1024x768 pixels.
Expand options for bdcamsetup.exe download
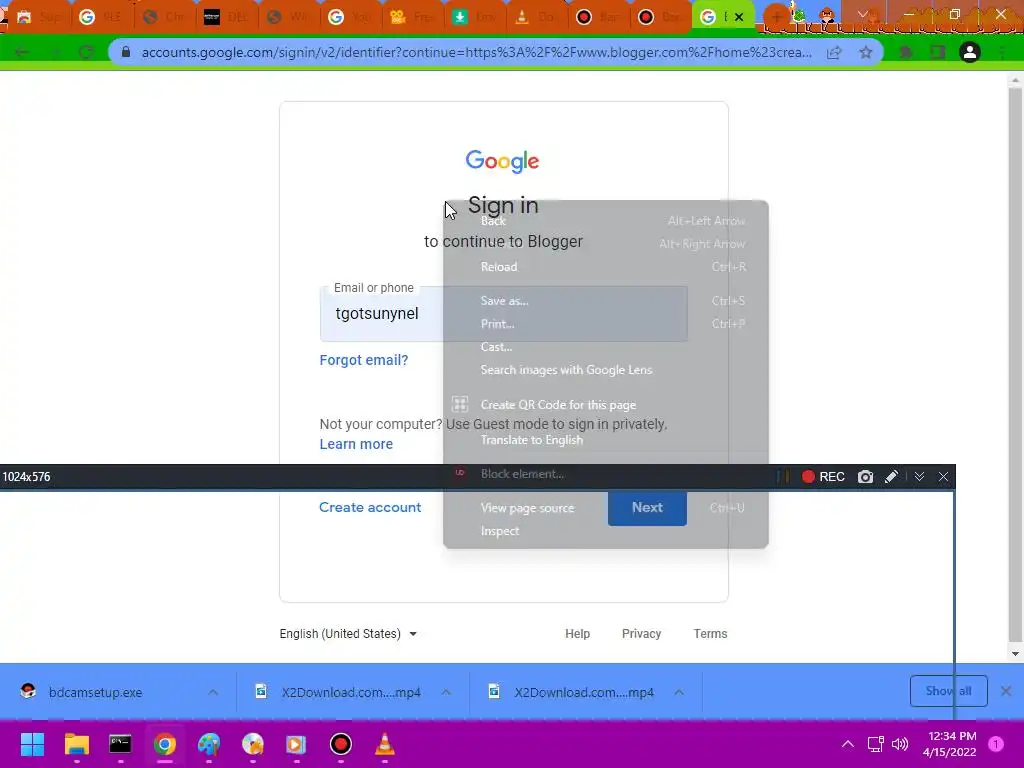213,692
